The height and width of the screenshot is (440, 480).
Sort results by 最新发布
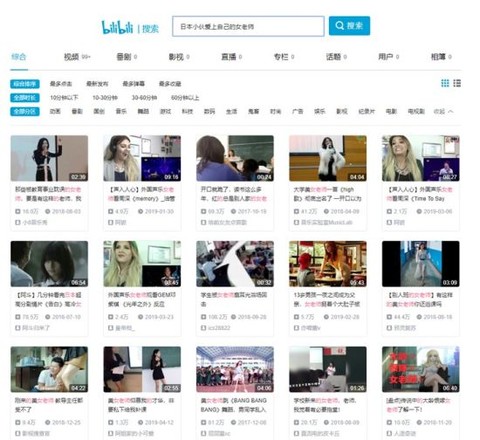(97, 84)
